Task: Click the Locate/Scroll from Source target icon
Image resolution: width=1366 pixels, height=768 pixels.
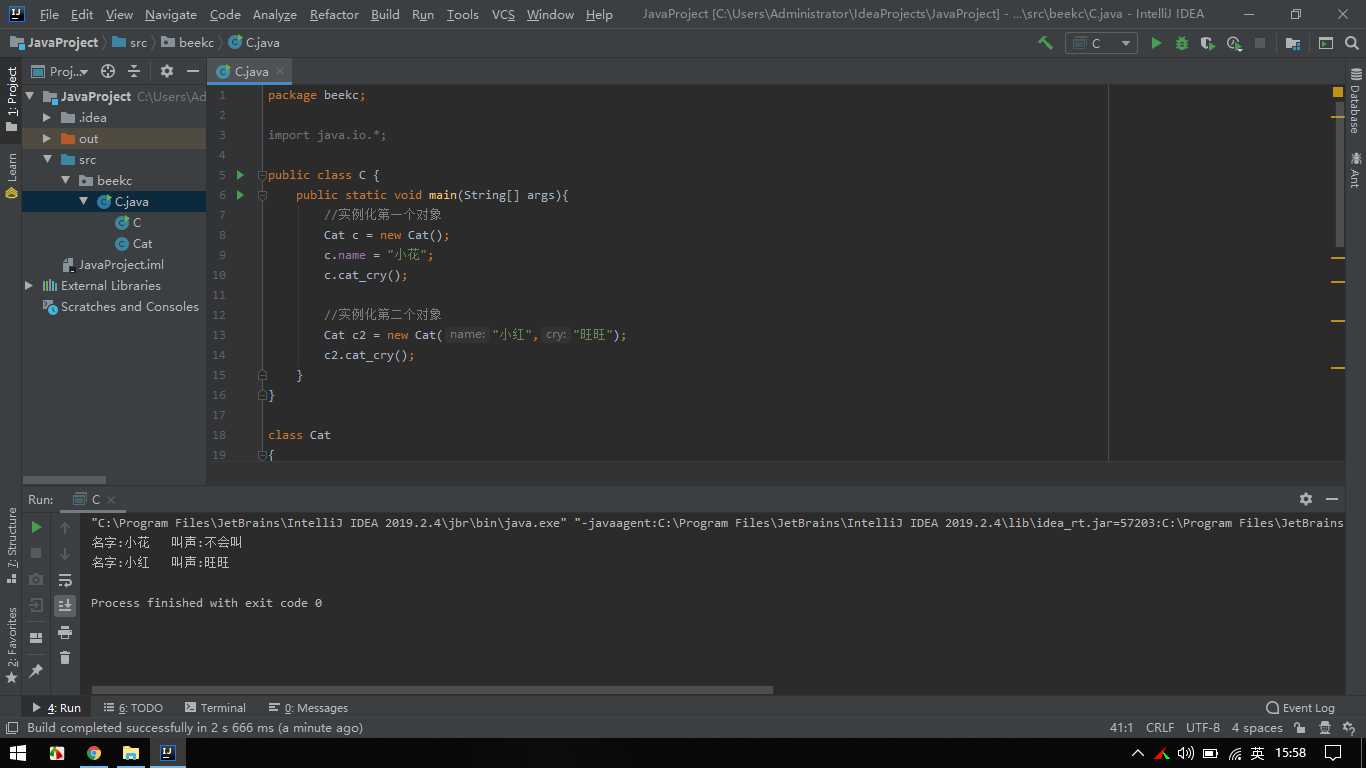Action: 108,71
